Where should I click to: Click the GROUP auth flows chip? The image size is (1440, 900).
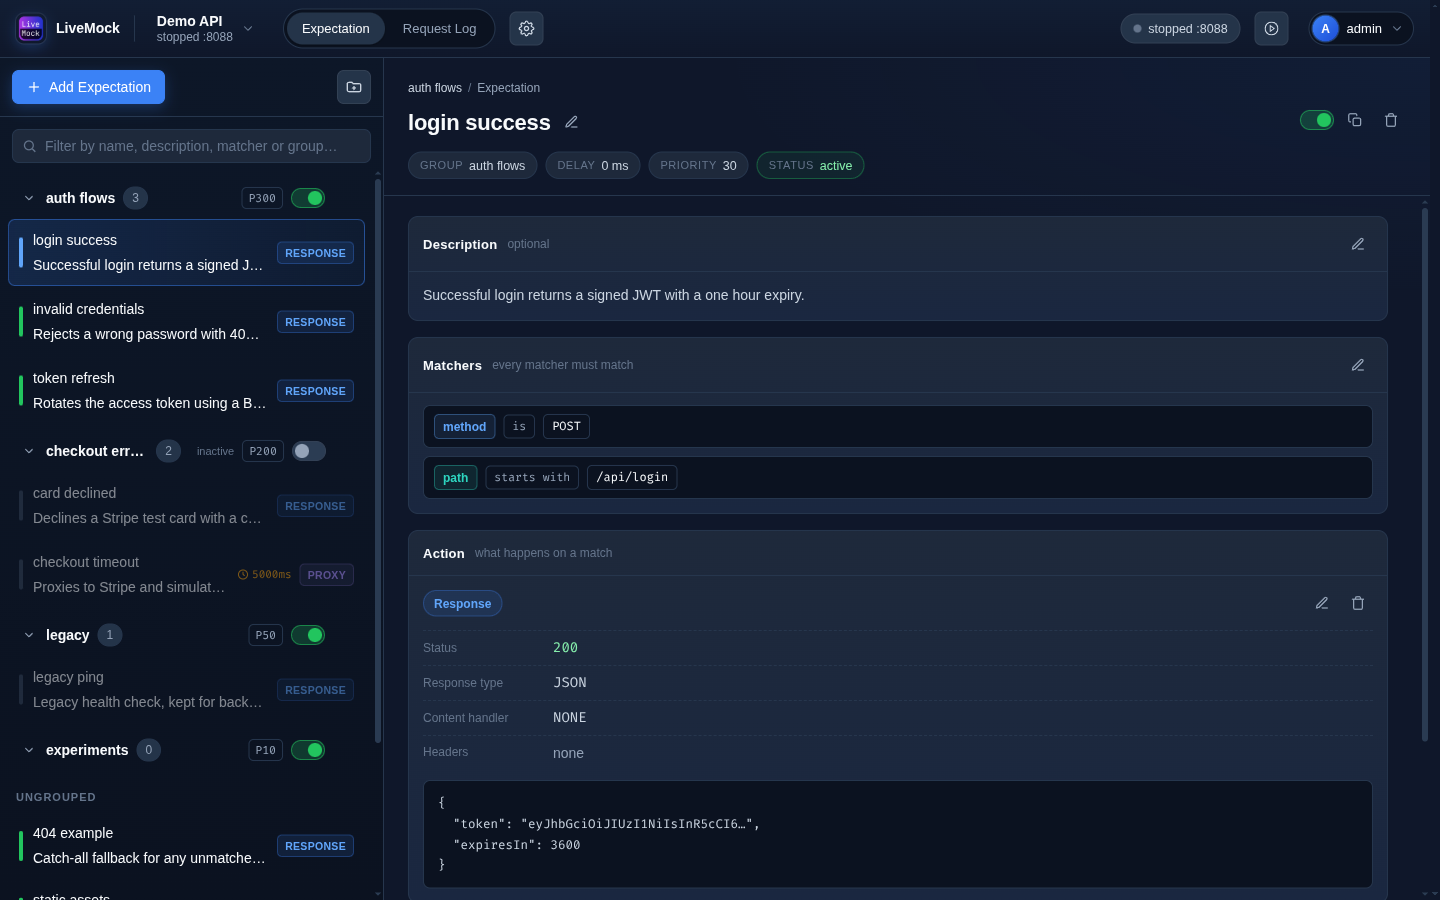[472, 165]
